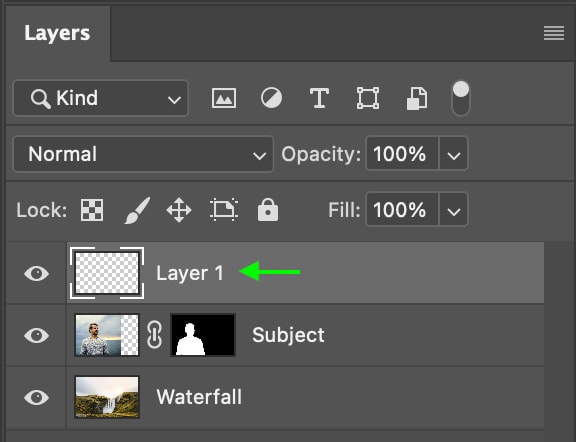Expand the Opacity slider arrow
This screenshot has width=576, height=442.
click(x=454, y=154)
